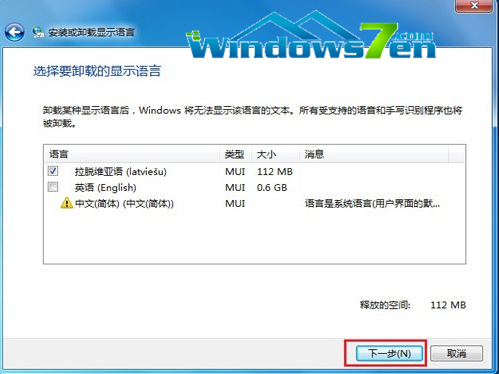The image size is (499, 374).
Task: Uncheck the 拉脱维亚语 (latviešu) checkbox
Action: pyautogui.click(x=53, y=171)
